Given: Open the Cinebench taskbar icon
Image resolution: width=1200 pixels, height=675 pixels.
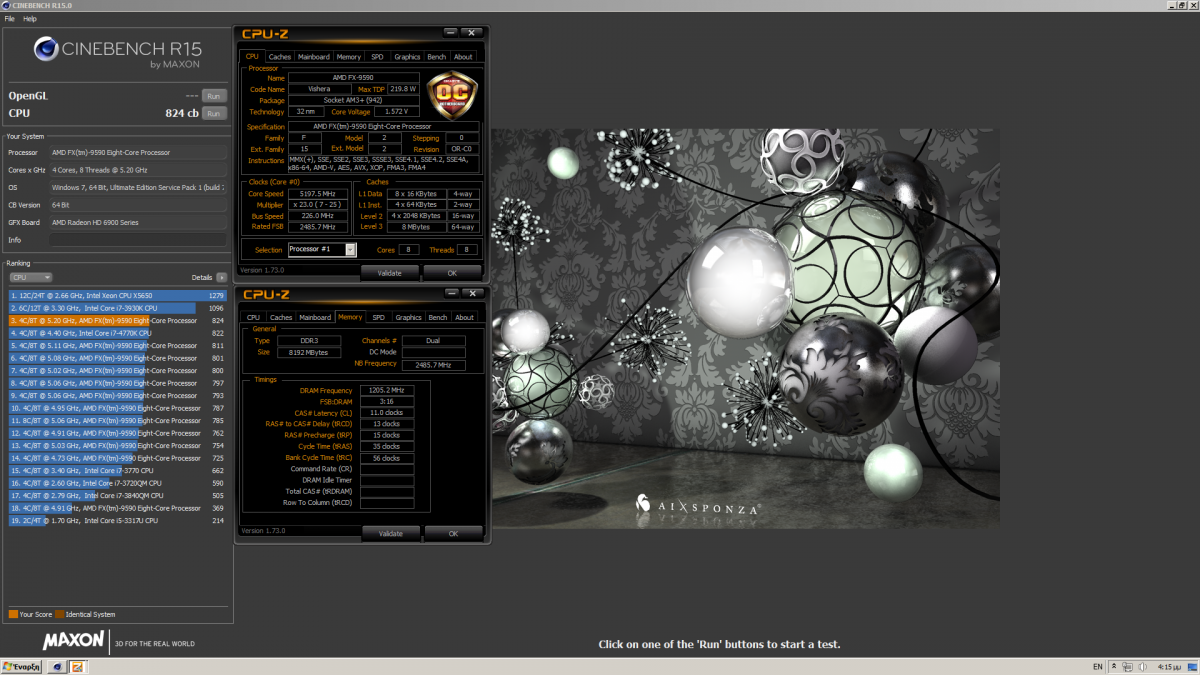Looking at the screenshot, I should point(57,667).
